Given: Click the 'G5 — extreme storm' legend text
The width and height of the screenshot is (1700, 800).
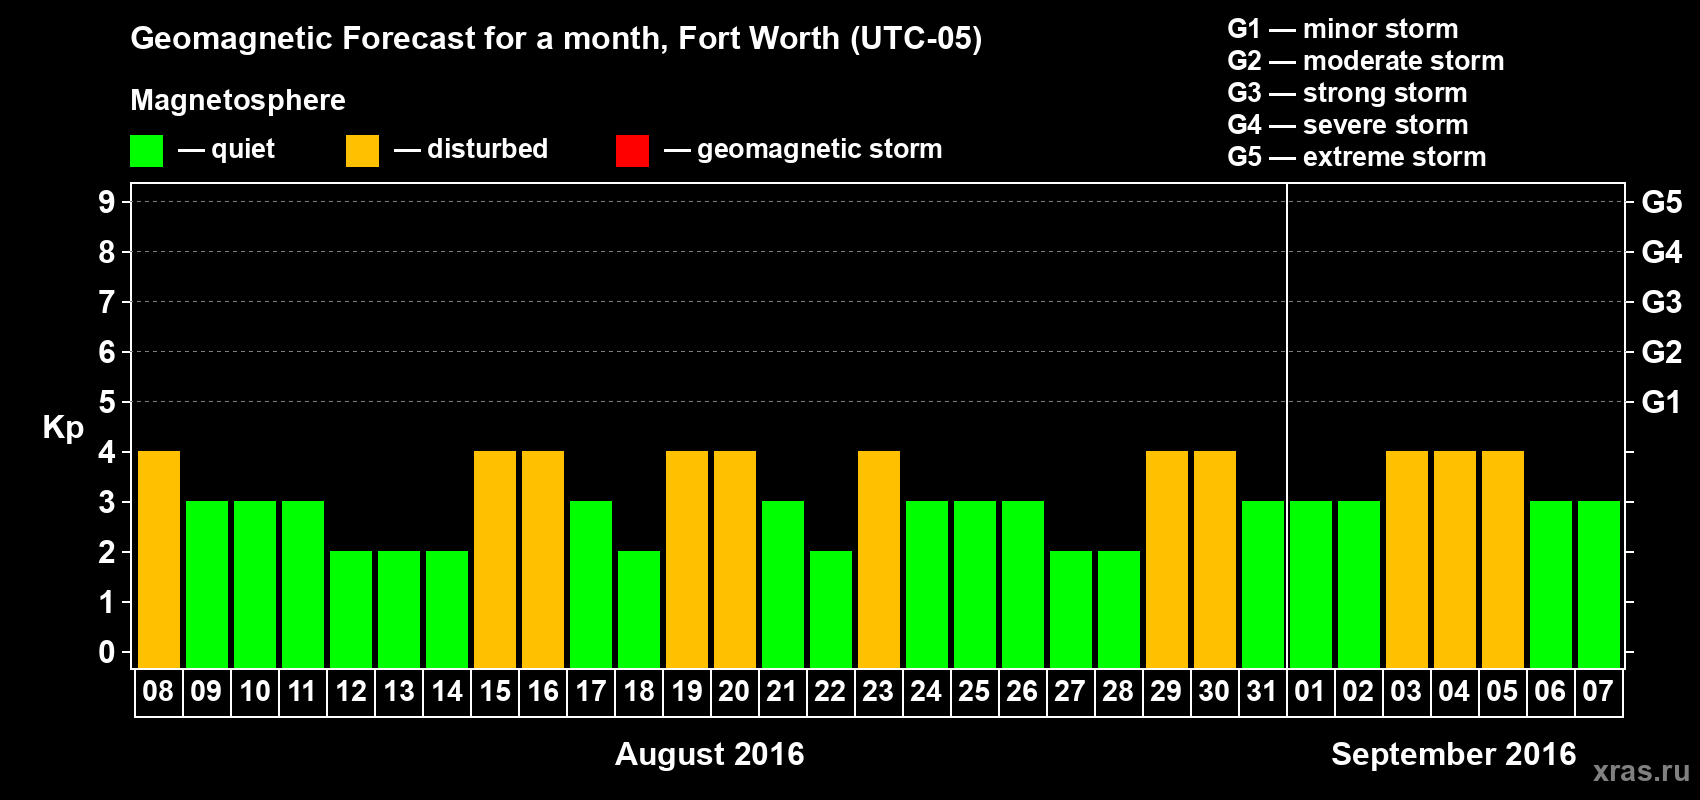Looking at the screenshot, I should point(1357,157).
